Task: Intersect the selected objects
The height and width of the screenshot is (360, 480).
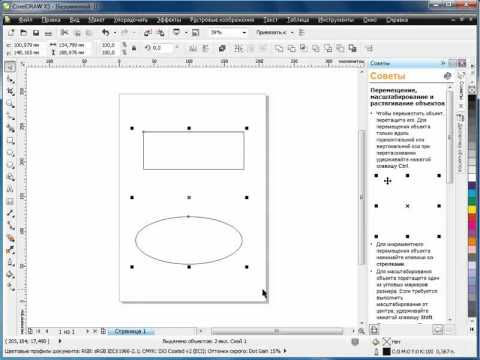Action: [x=303, y=49]
